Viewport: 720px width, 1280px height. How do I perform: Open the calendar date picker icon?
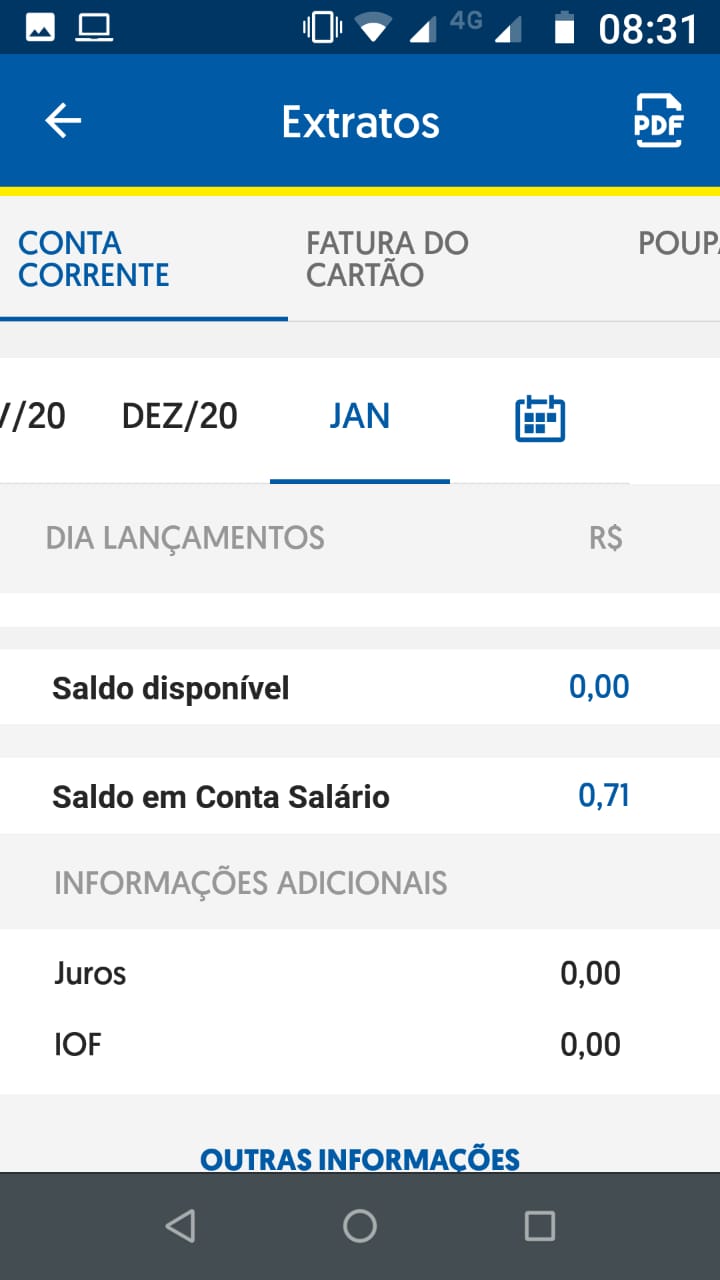click(540, 418)
